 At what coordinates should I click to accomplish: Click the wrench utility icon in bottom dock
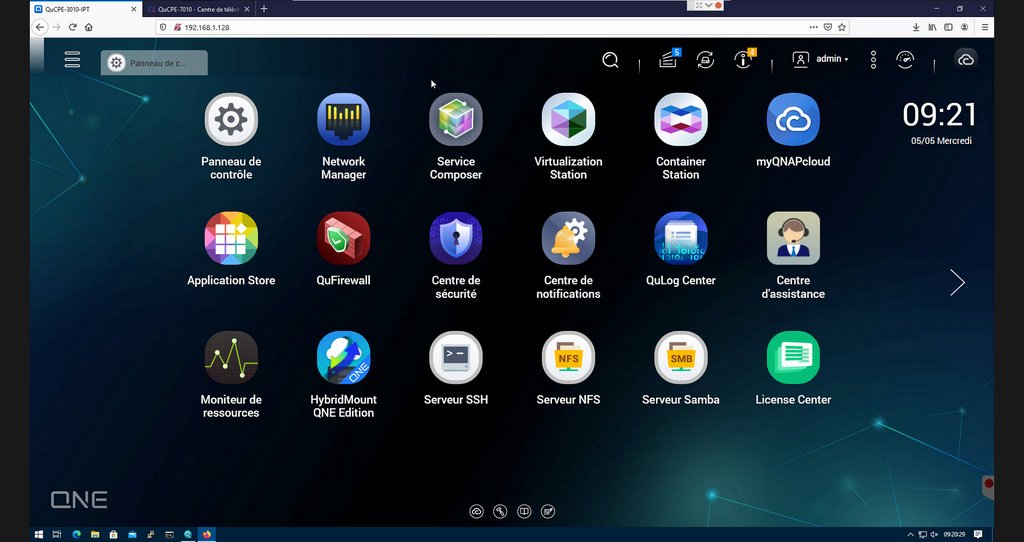tap(500, 511)
